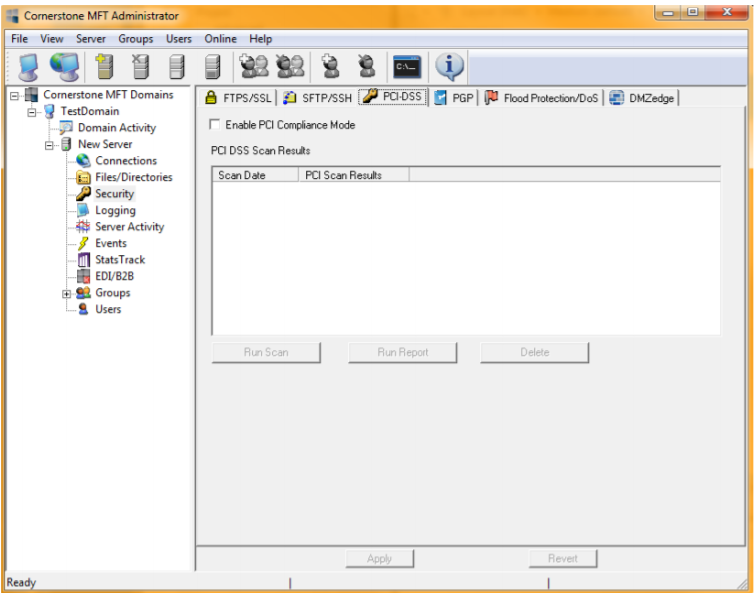
Task: Switch to the PGP tab
Action: pos(453,98)
